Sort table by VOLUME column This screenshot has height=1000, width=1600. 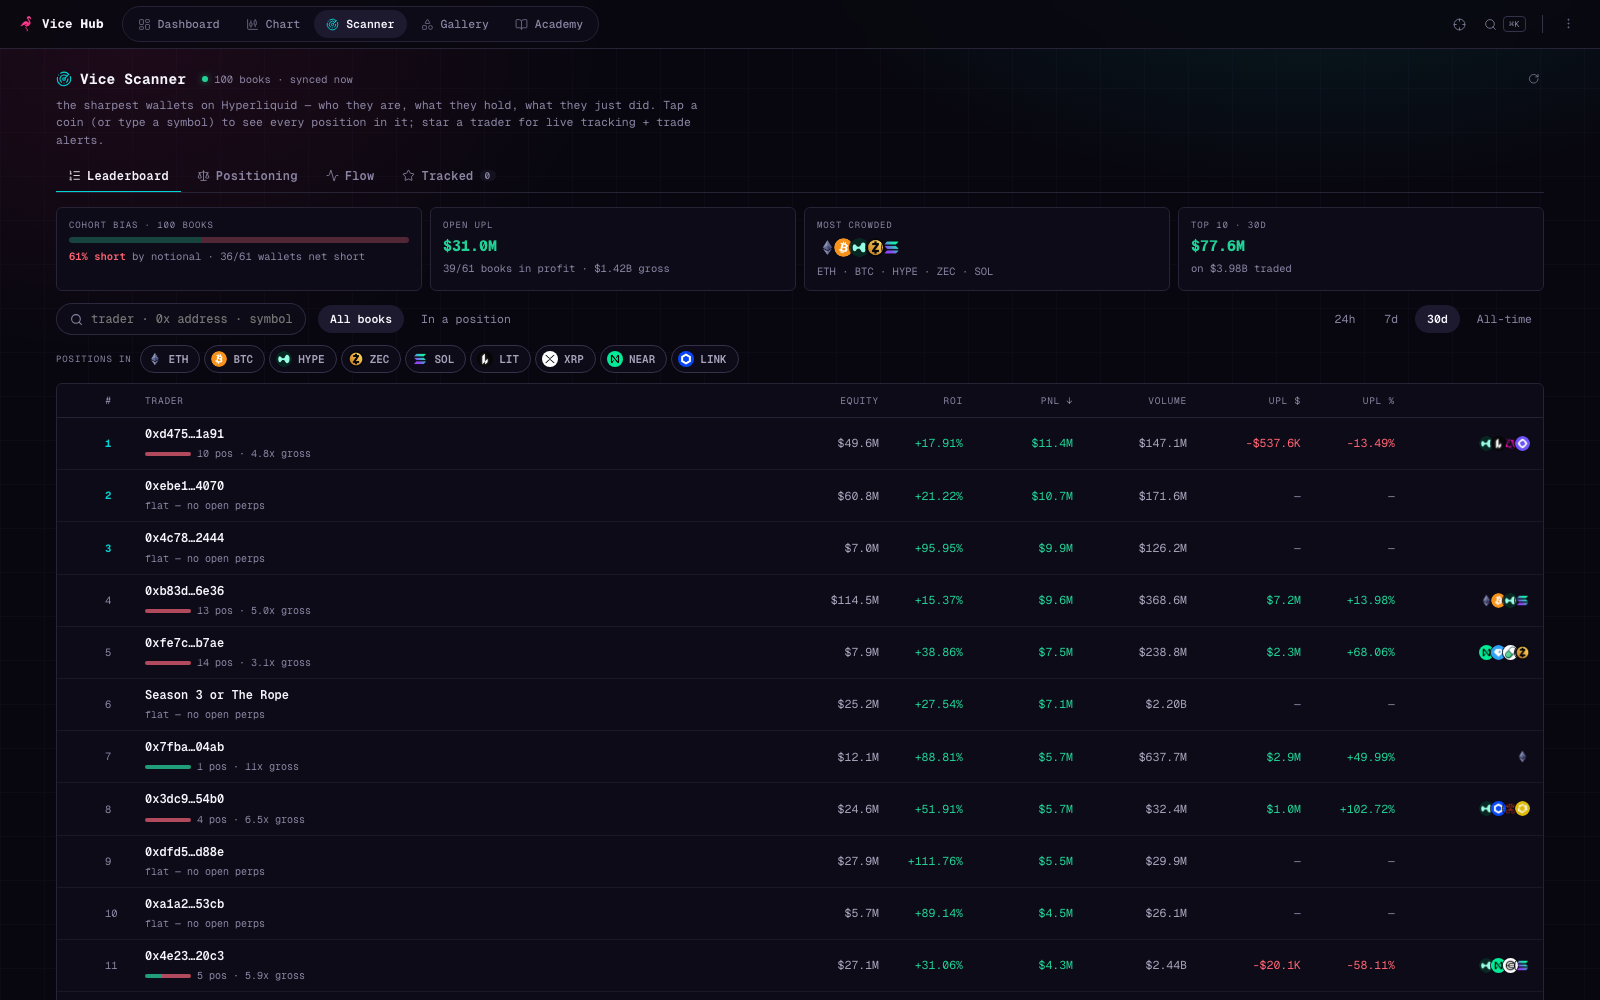[x=1167, y=401]
